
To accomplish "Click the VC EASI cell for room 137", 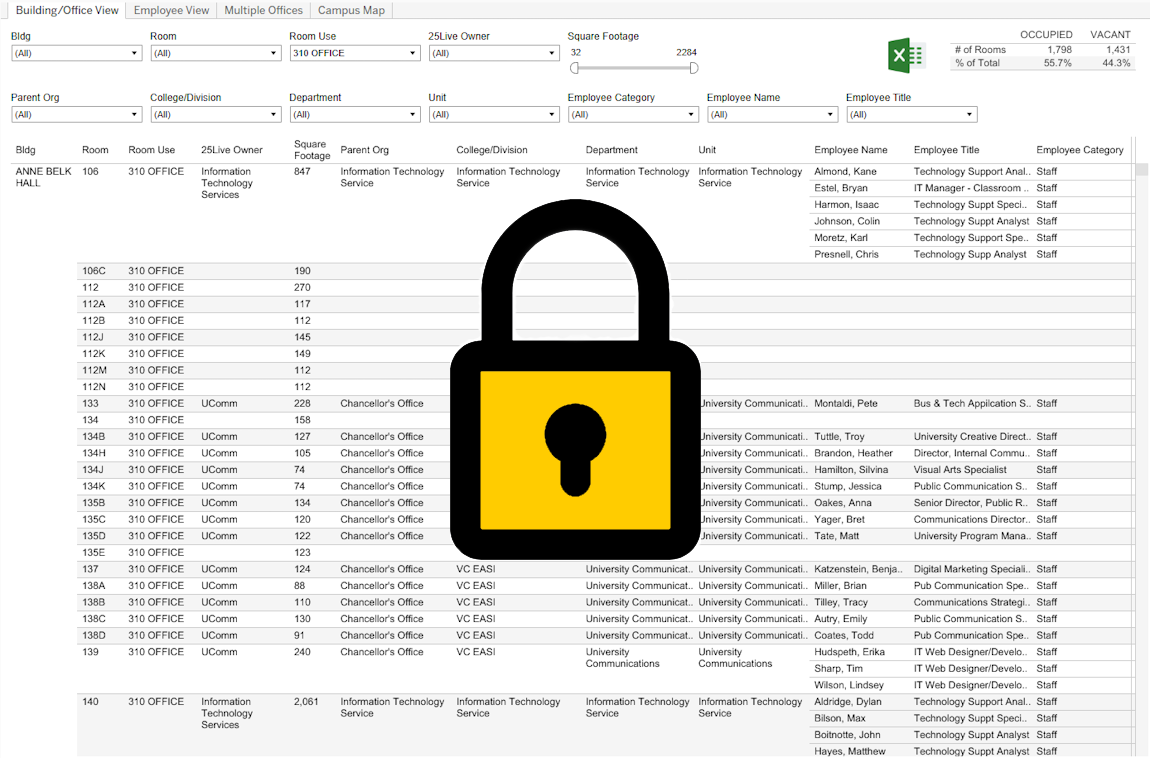I will (475, 569).
